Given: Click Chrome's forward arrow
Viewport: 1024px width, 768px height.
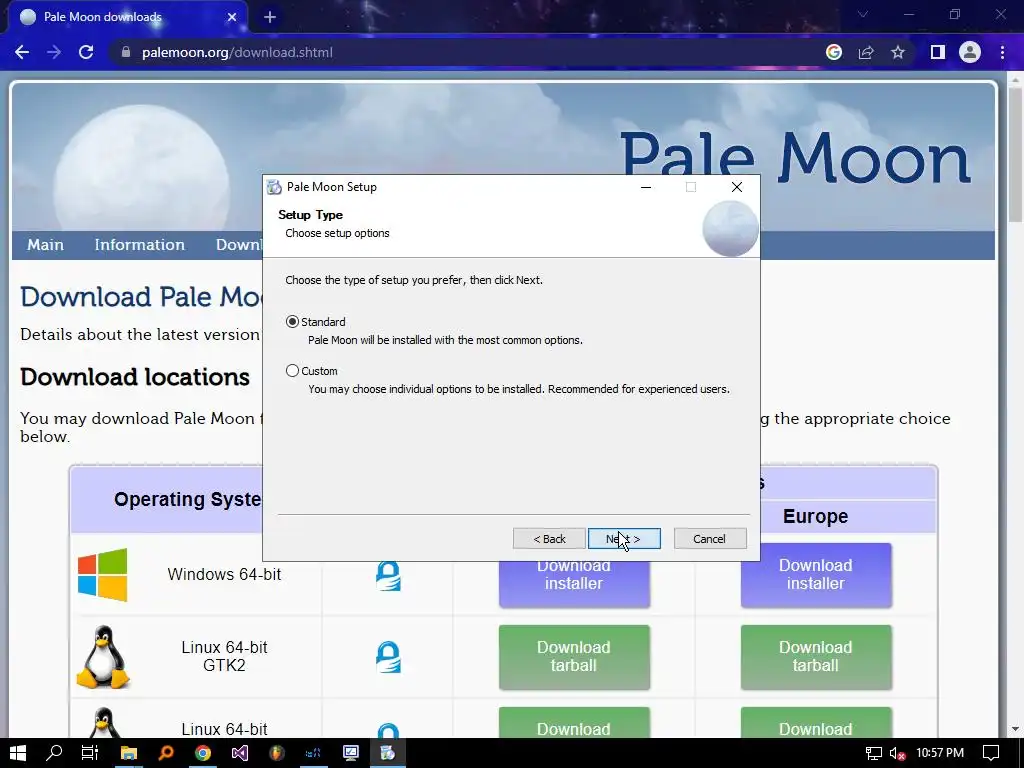Looking at the screenshot, I should click(54, 52).
